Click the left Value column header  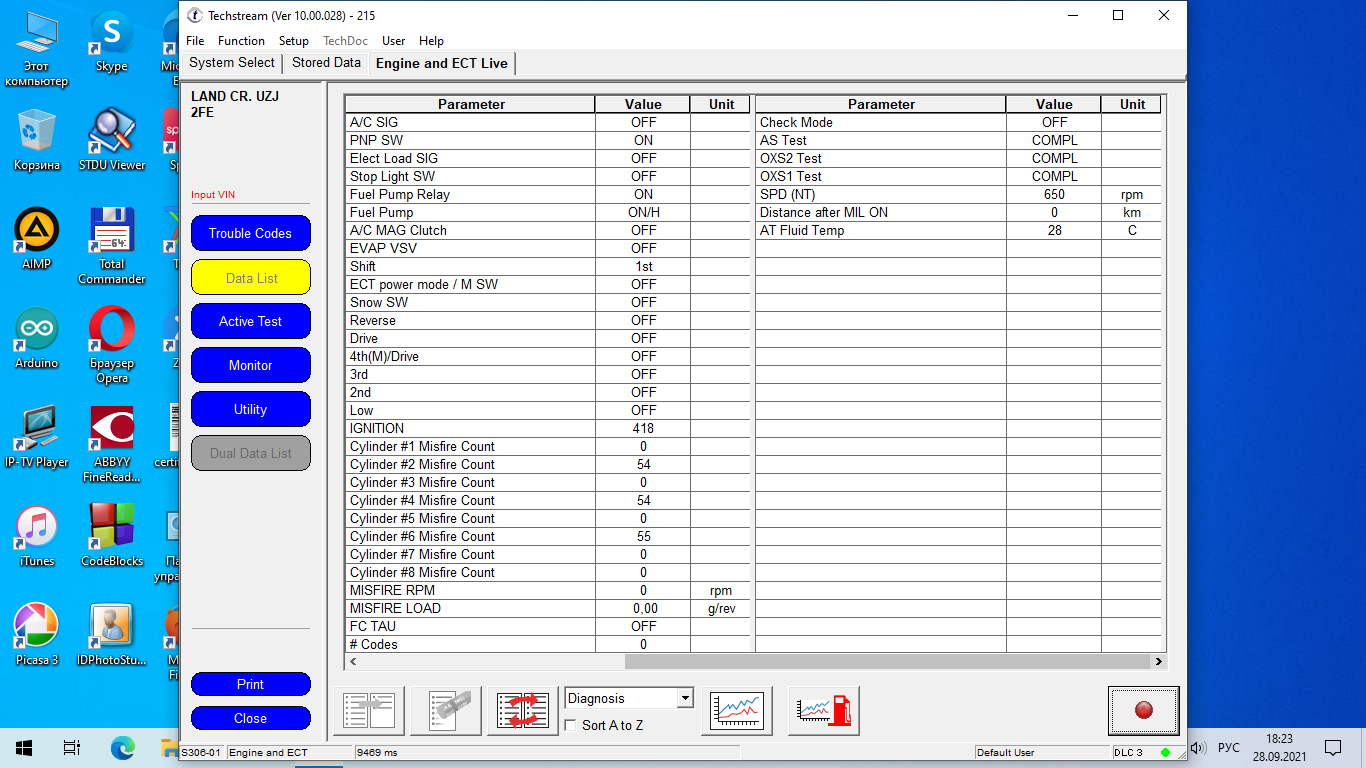[643, 104]
